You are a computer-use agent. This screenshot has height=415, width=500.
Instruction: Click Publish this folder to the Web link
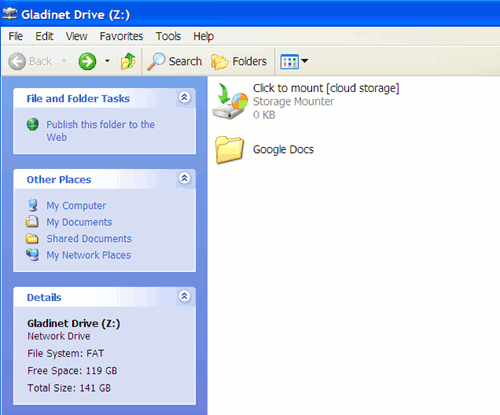tap(100, 131)
